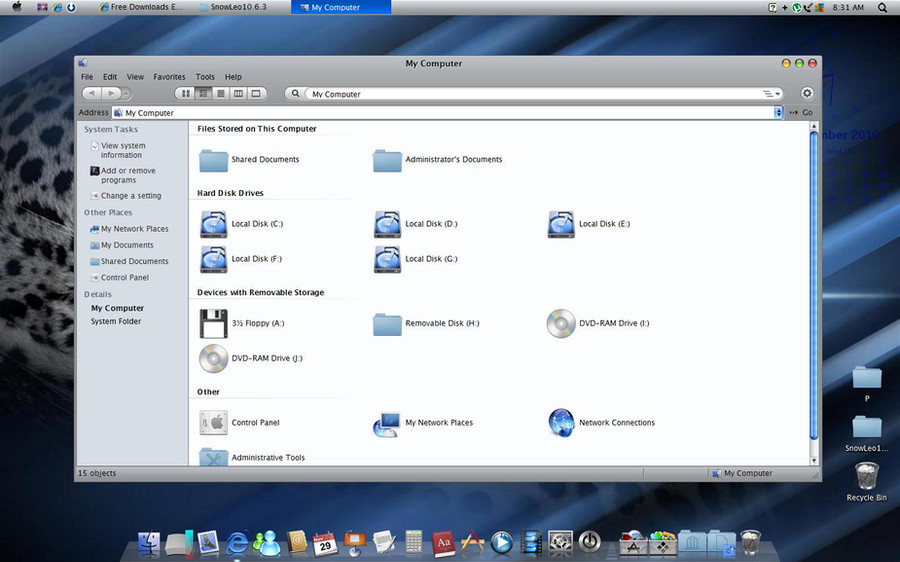Click the content pane scrollbar thumb
This screenshot has width=900, height=562.
813,285
